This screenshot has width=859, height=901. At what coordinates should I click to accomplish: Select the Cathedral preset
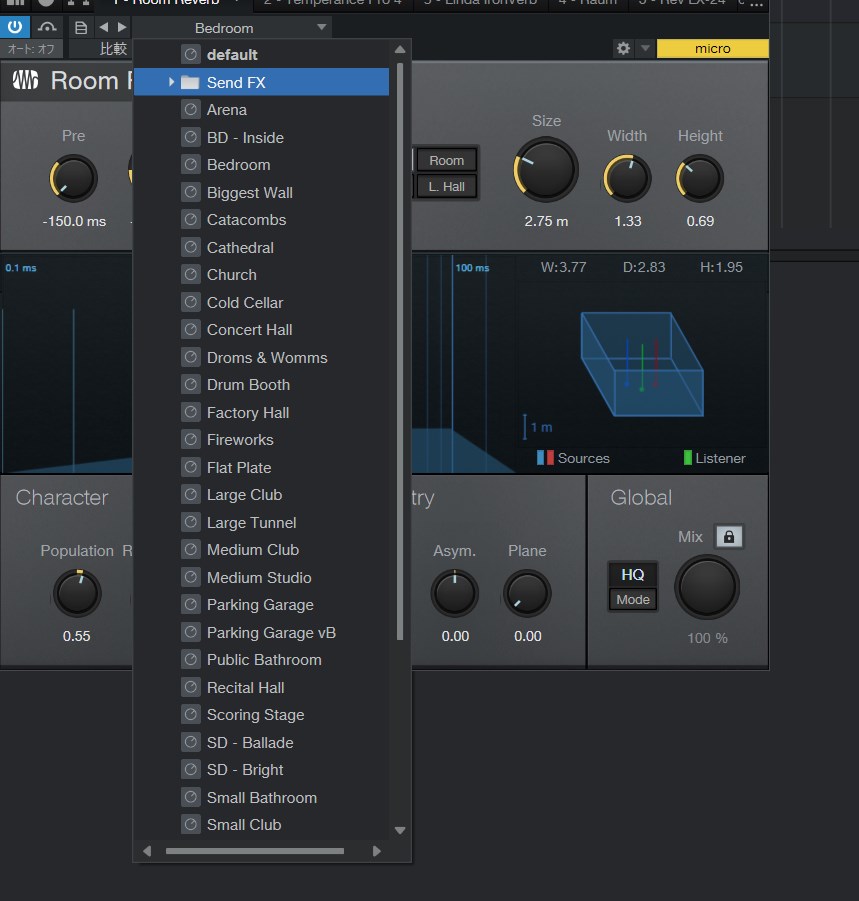click(x=240, y=247)
